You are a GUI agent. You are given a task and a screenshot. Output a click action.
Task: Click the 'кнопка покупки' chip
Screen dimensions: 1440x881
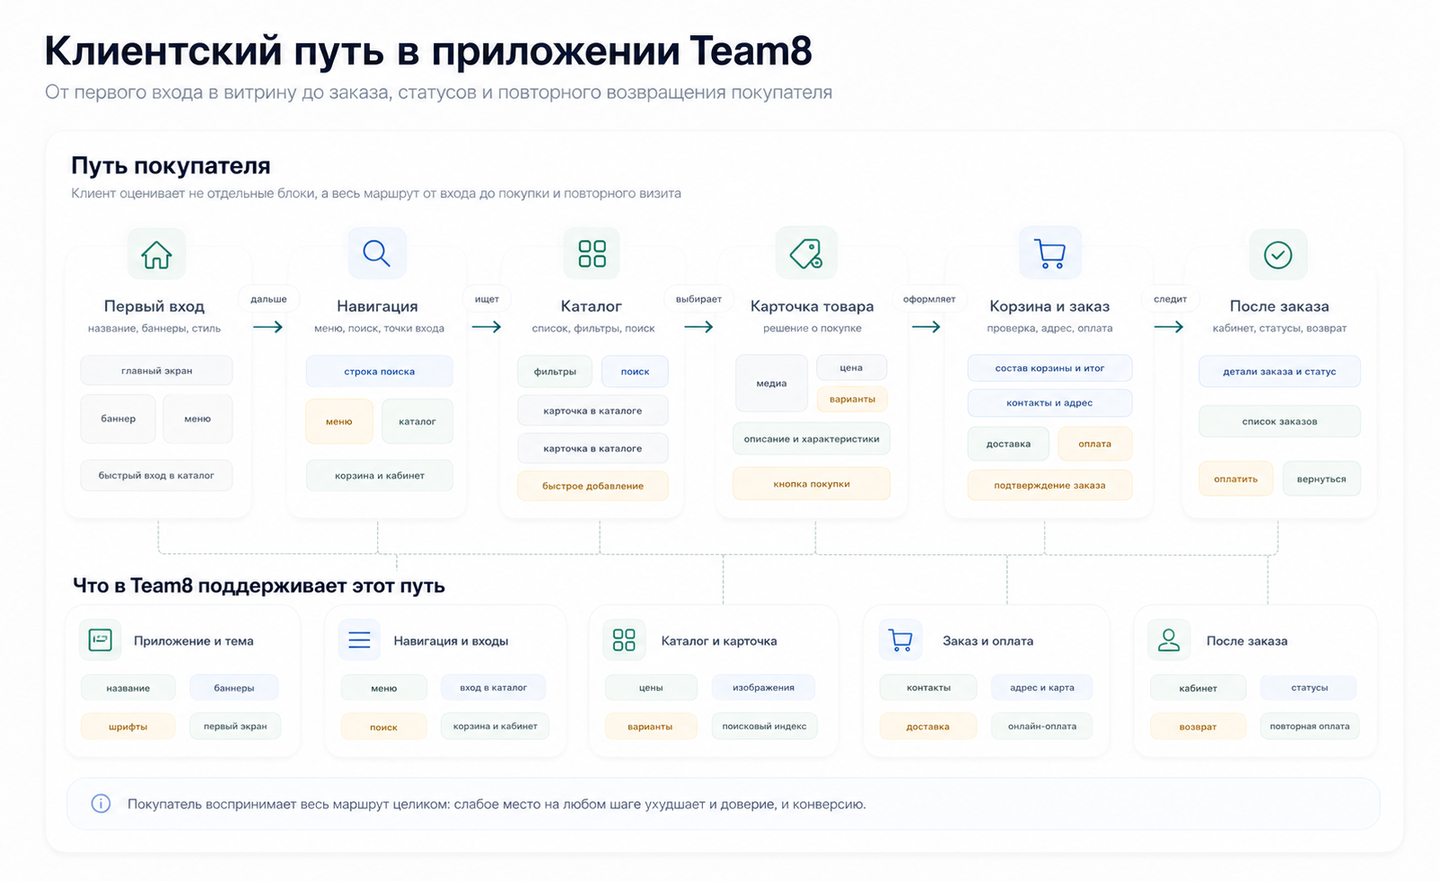pos(812,484)
